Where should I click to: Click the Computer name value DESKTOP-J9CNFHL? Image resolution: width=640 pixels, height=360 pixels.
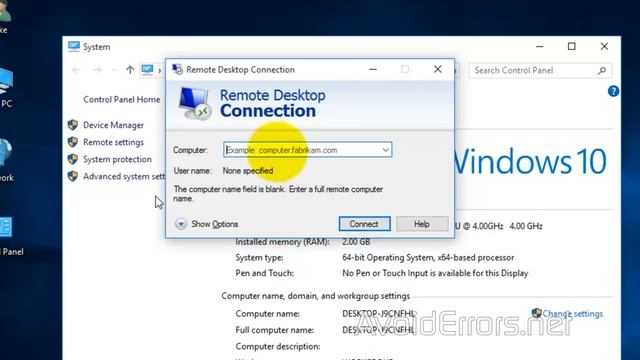tap(379, 314)
